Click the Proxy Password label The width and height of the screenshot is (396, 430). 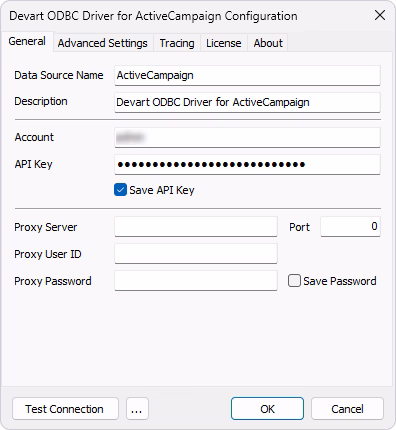pos(53,281)
